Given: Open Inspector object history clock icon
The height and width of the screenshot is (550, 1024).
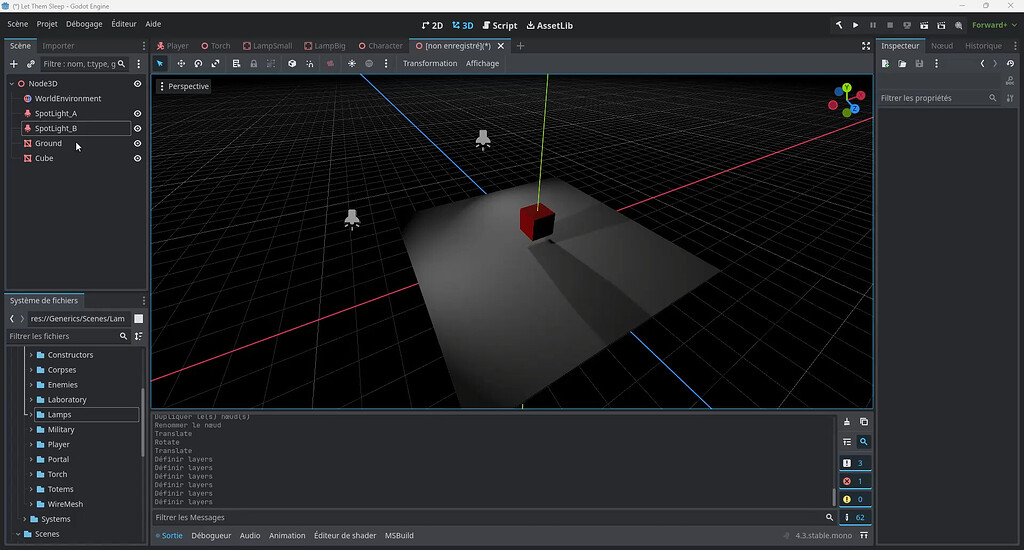Looking at the screenshot, I should pos(1010,64).
